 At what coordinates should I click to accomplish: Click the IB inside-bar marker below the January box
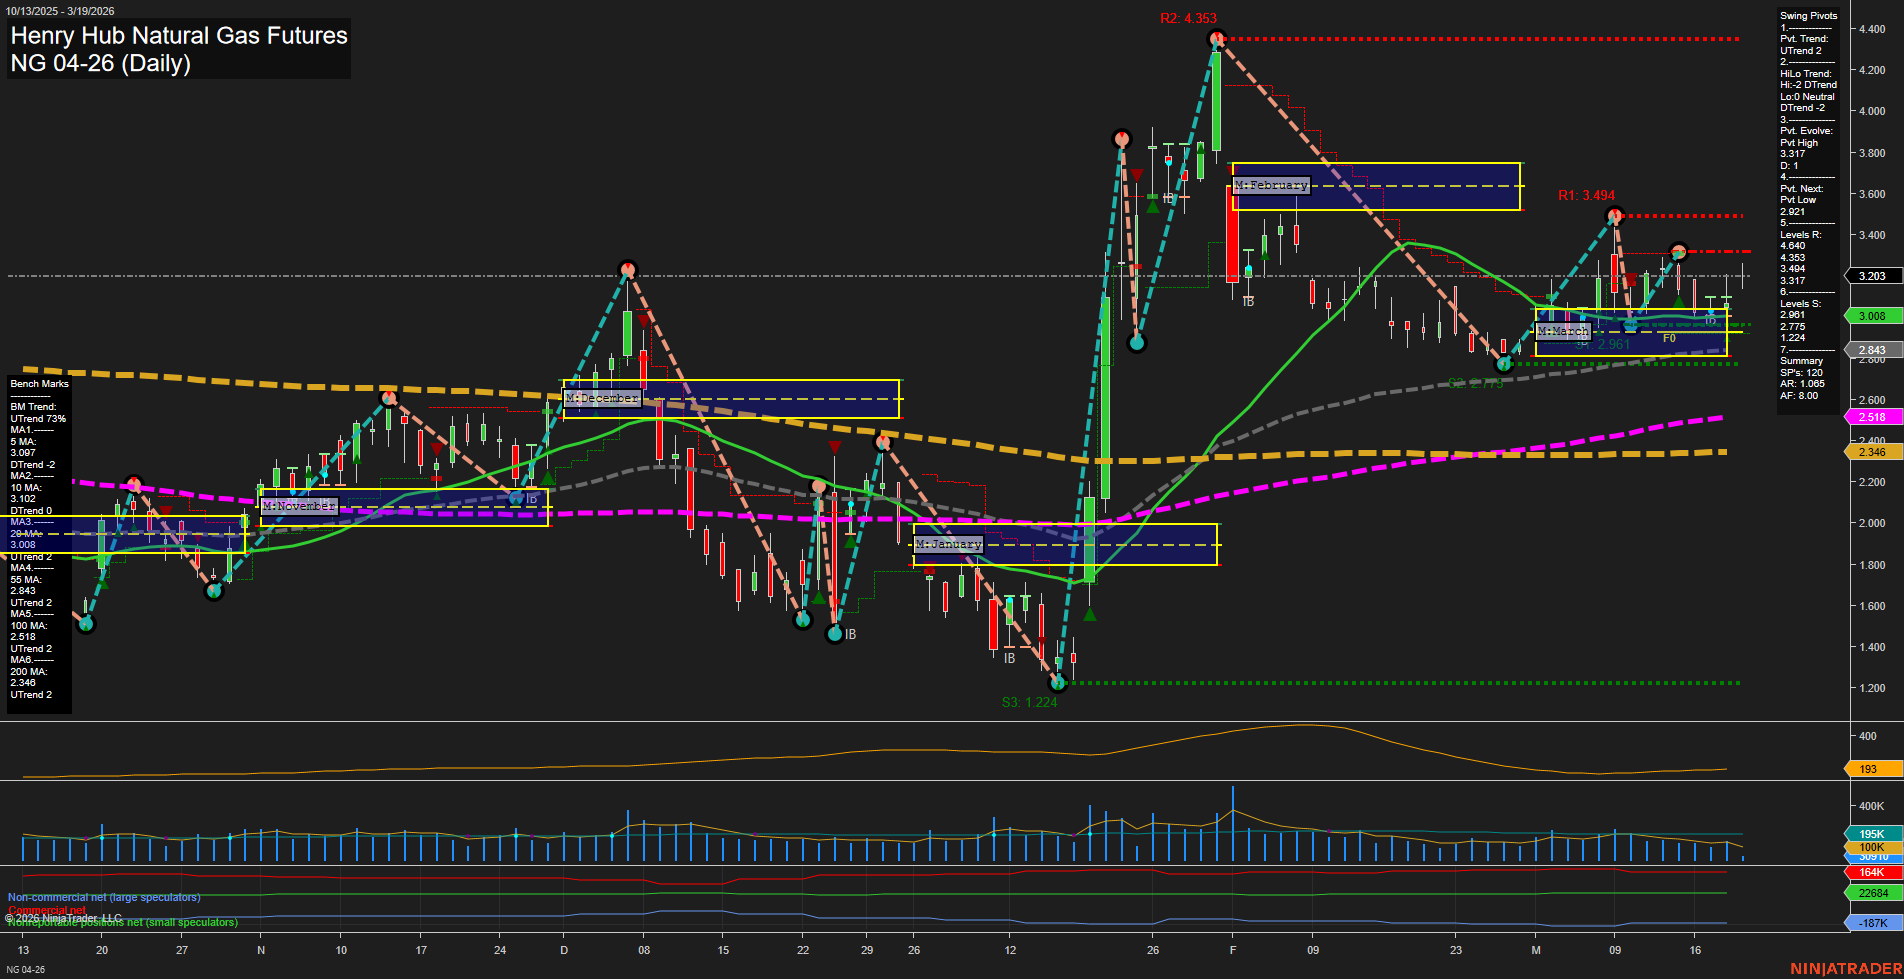point(1009,658)
